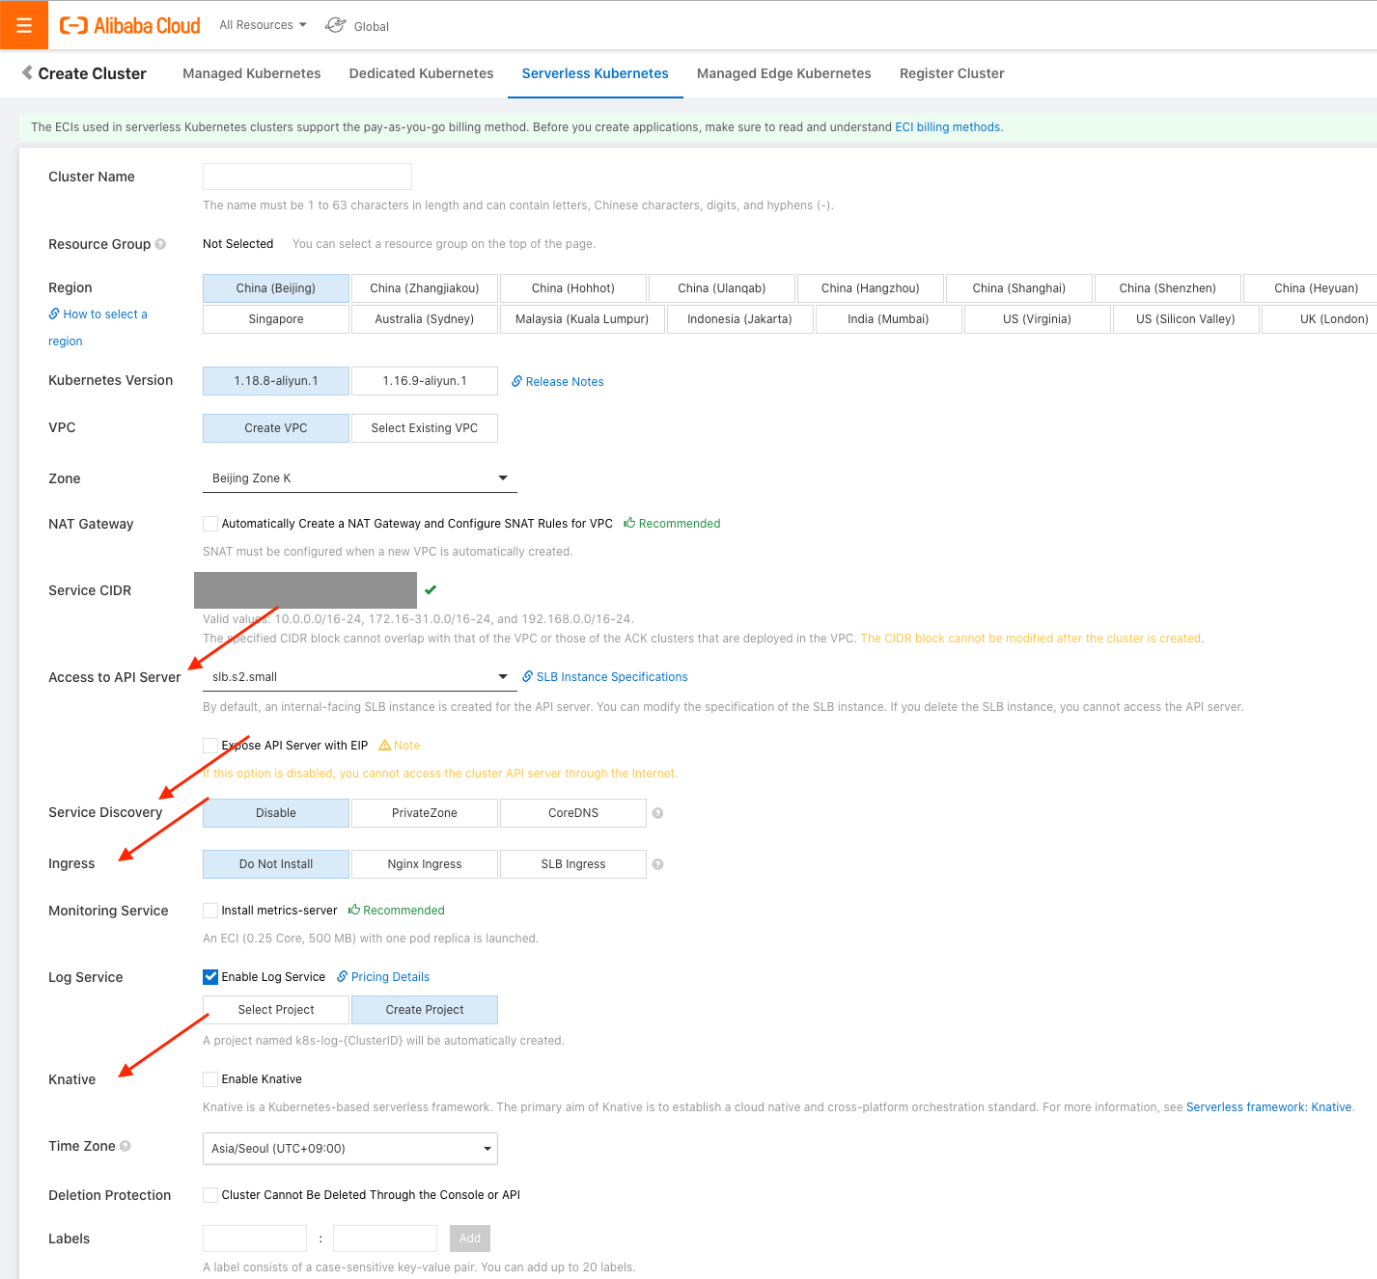Click the Cluster Name input field
Viewport: 1377px width, 1279px height.
pyautogui.click(x=307, y=177)
